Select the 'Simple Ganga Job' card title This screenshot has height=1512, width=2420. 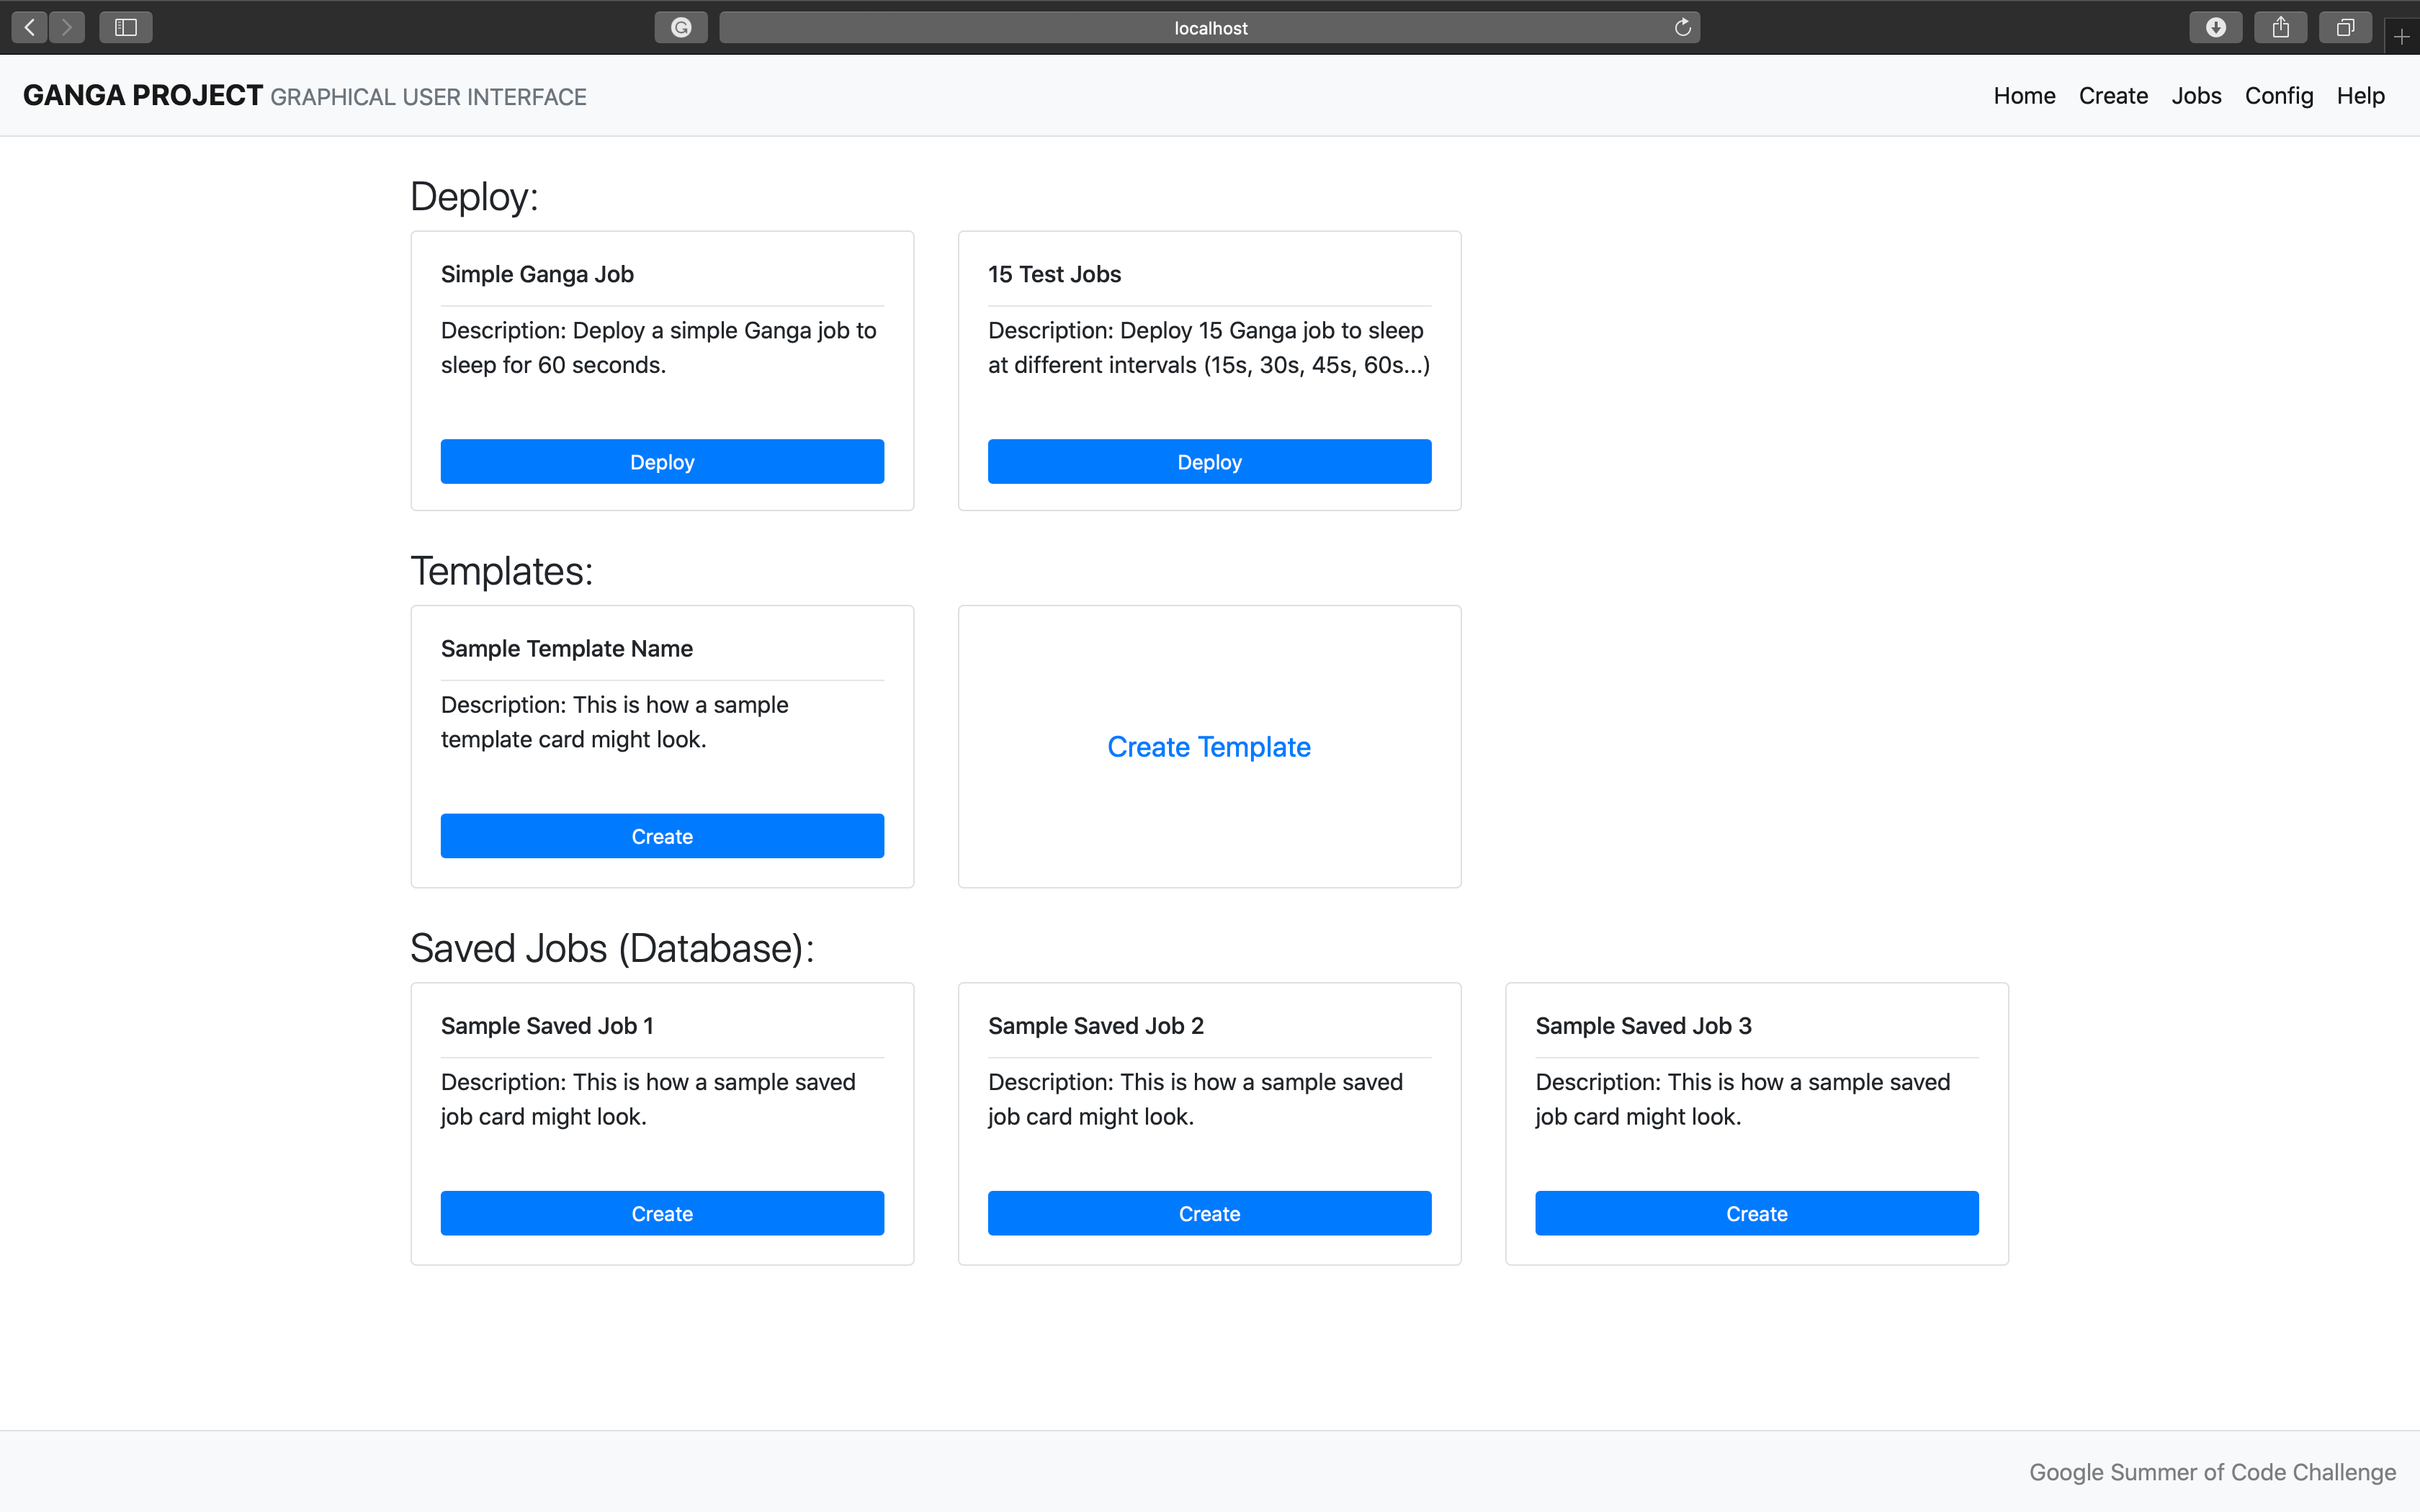537,274
